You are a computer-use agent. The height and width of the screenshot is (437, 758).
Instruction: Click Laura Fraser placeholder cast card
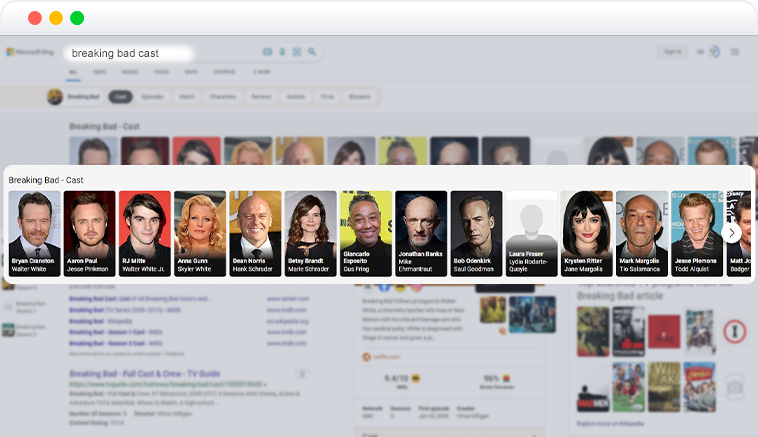pyautogui.click(x=531, y=233)
